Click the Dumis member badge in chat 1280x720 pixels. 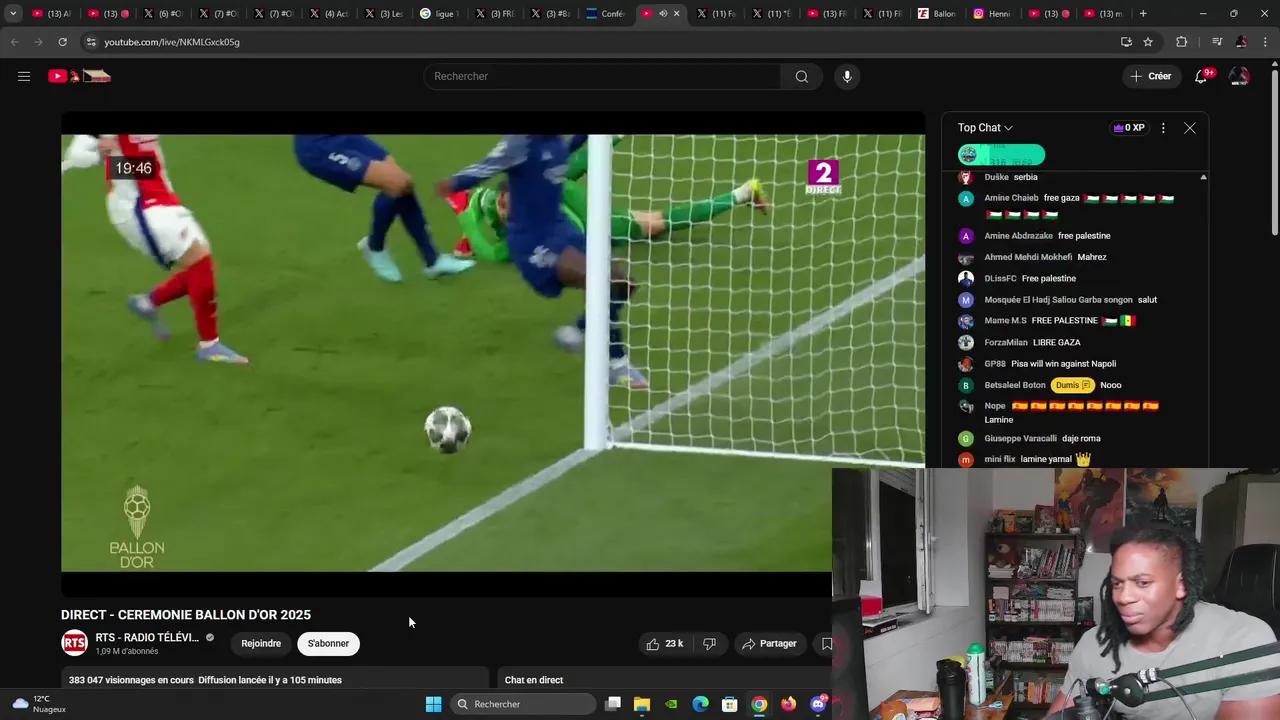1073,385
